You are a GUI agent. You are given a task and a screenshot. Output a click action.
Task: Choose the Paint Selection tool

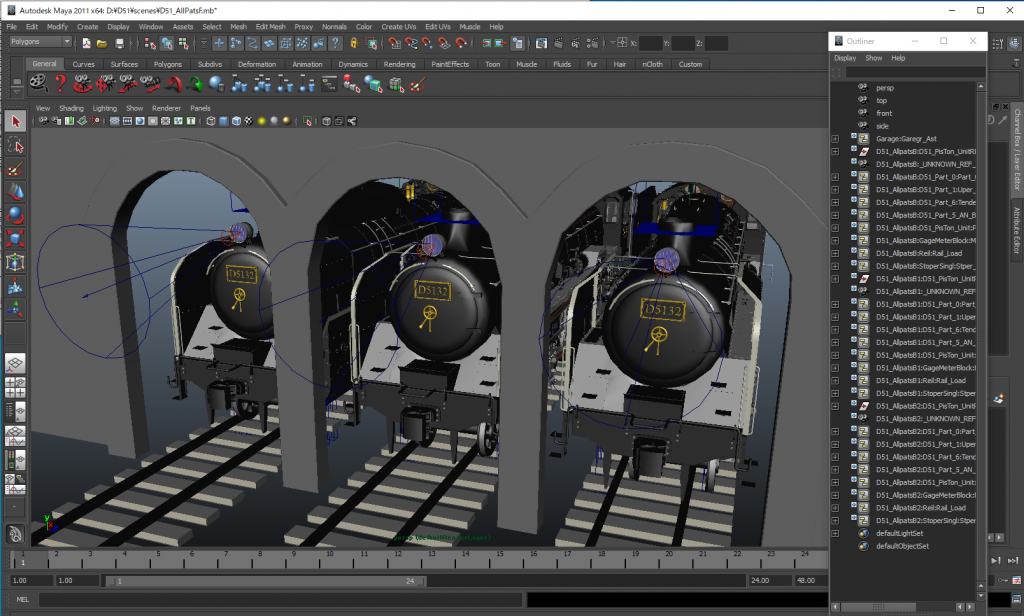[x=16, y=169]
